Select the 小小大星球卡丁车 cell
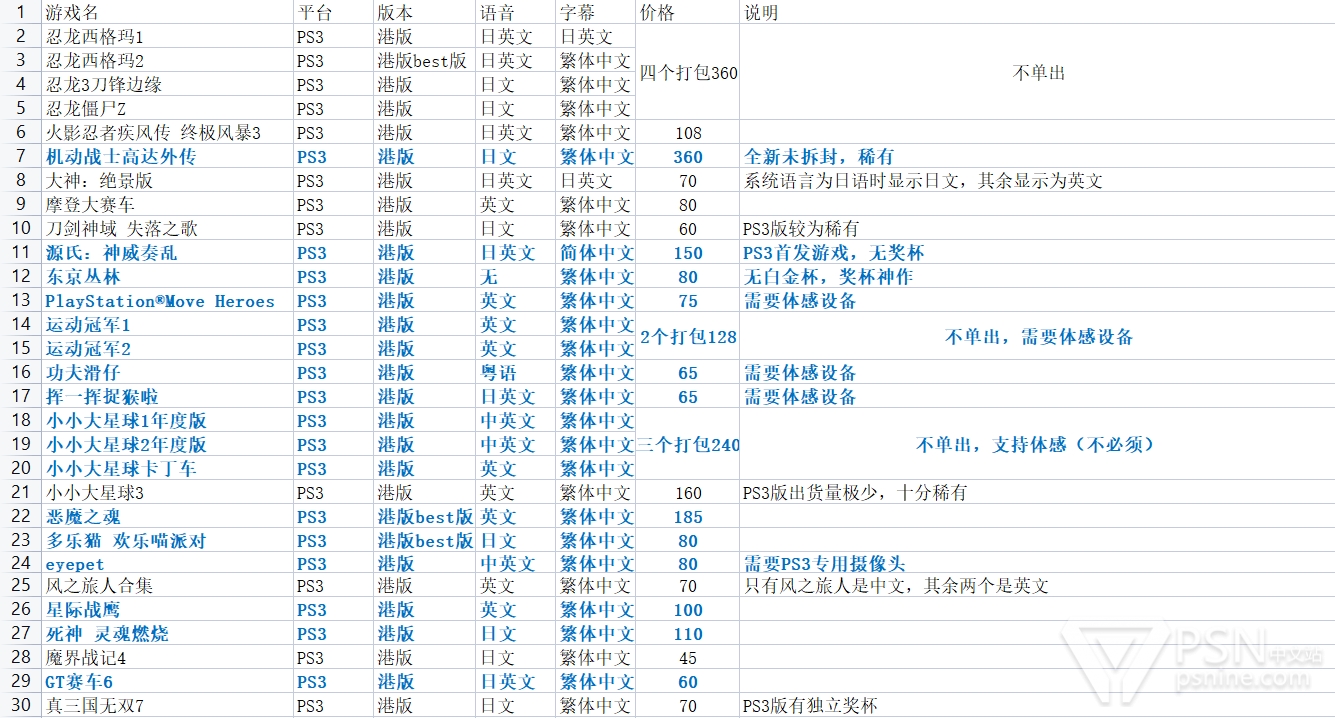 [168, 468]
